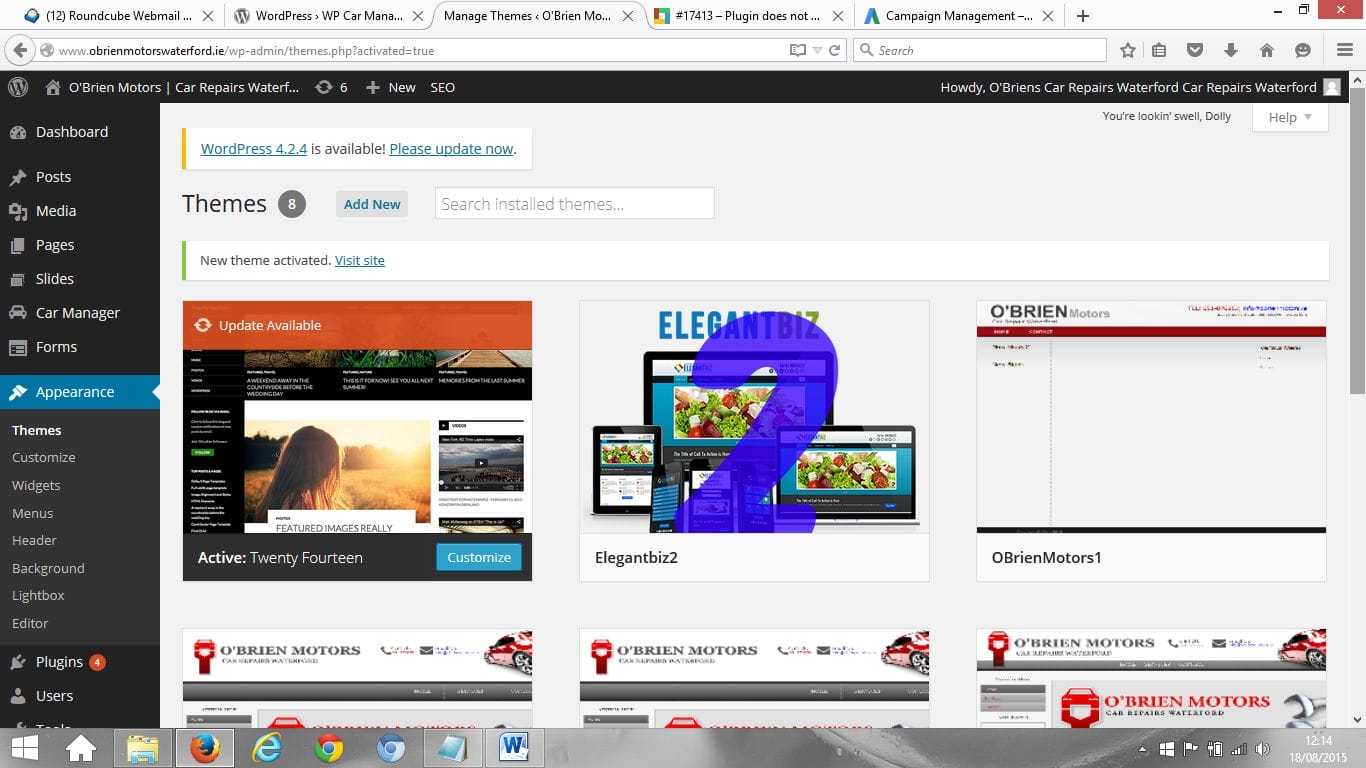The width and height of the screenshot is (1366, 768).
Task: Click the Search installed themes field
Action: coord(574,204)
